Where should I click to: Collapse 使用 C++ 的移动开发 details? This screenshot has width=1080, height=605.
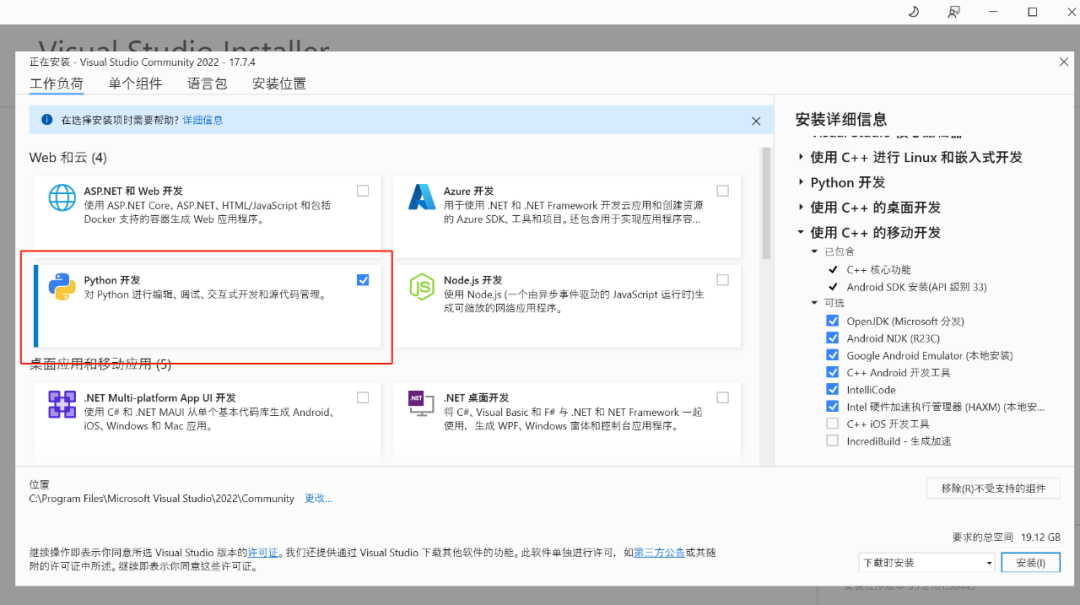click(x=800, y=232)
